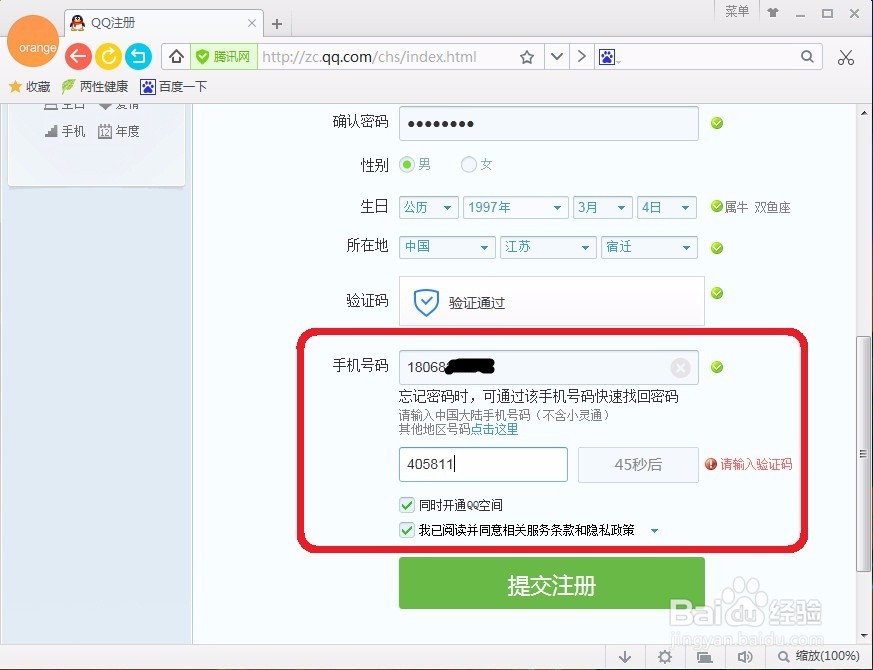This screenshot has width=873, height=670.
Task: Open the 江苏 province dropdown
Action: [x=548, y=247]
